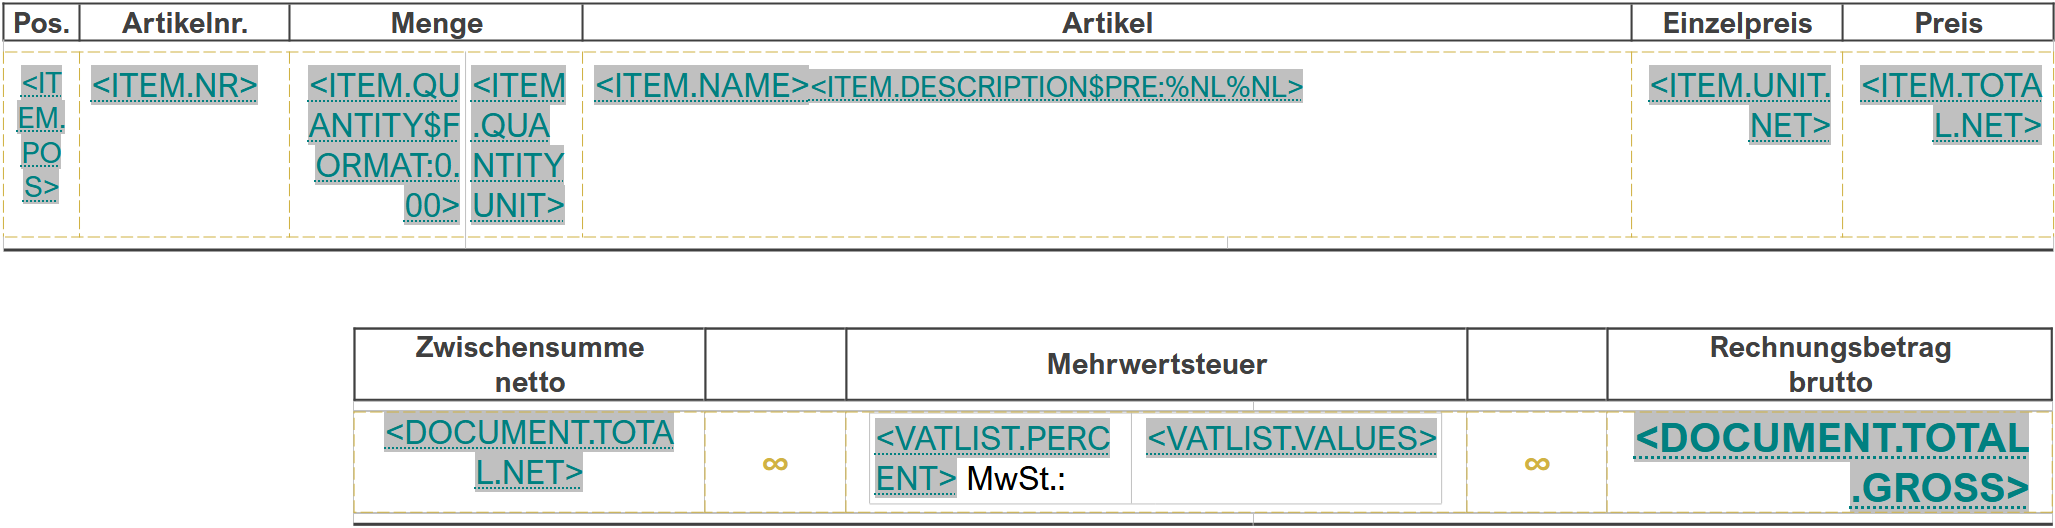Click the infinity symbol before Rechnungsbetrag cell
Image resolution: width=2055 pixels, height=528 pixels.
pos(1537,464)
